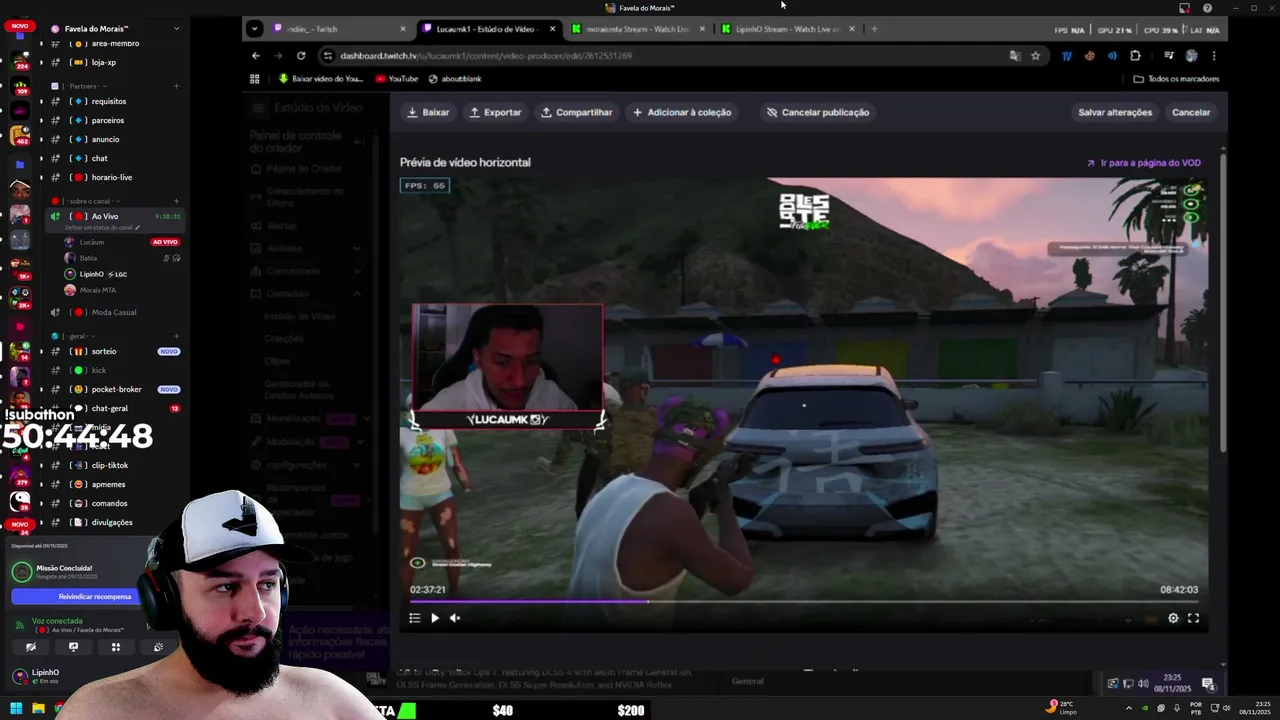Open the YouTube bookmark
Image resolution: width=1280 pixels, height=720 pixels.
[x=397, y=79]
